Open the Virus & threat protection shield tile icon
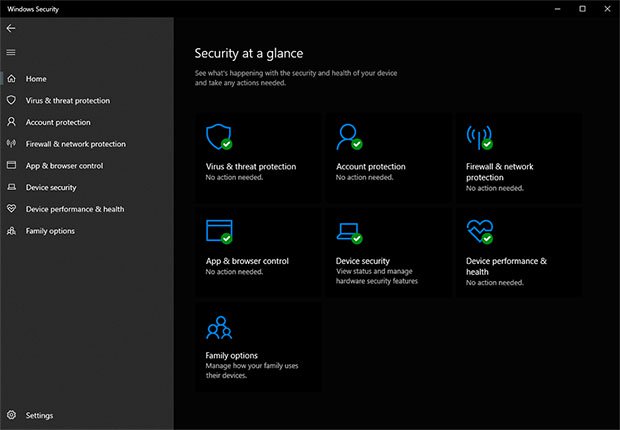The height and width of the screenshot is (430, 620). (219, 137)
